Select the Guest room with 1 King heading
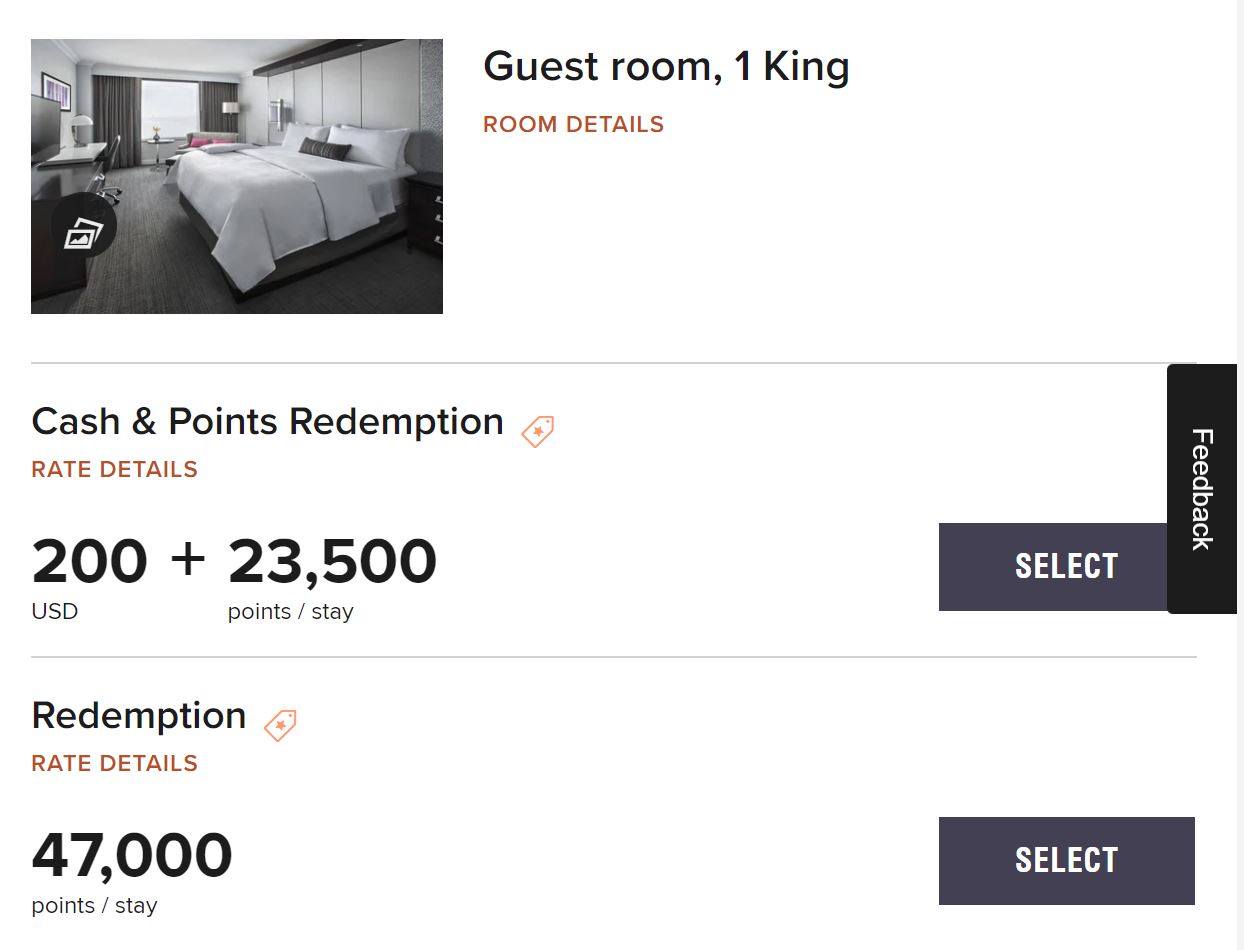 click(666, 66)
